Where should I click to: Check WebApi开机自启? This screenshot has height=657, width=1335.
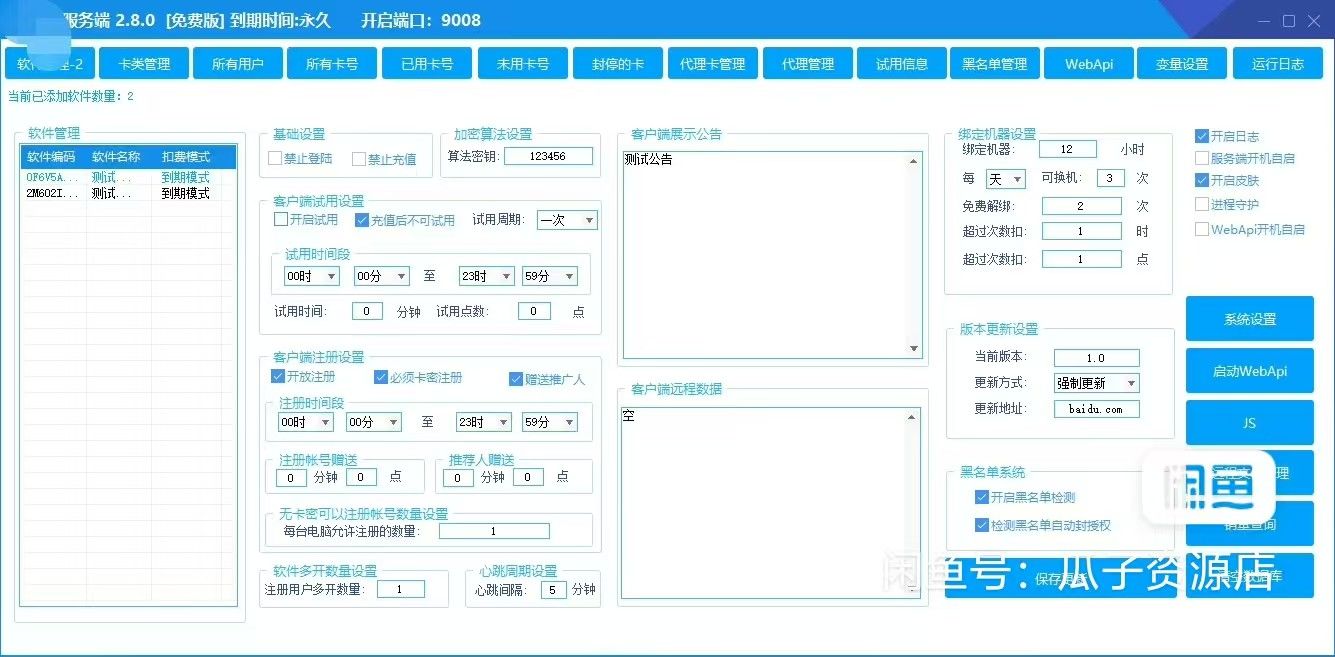coord(1201,229)
